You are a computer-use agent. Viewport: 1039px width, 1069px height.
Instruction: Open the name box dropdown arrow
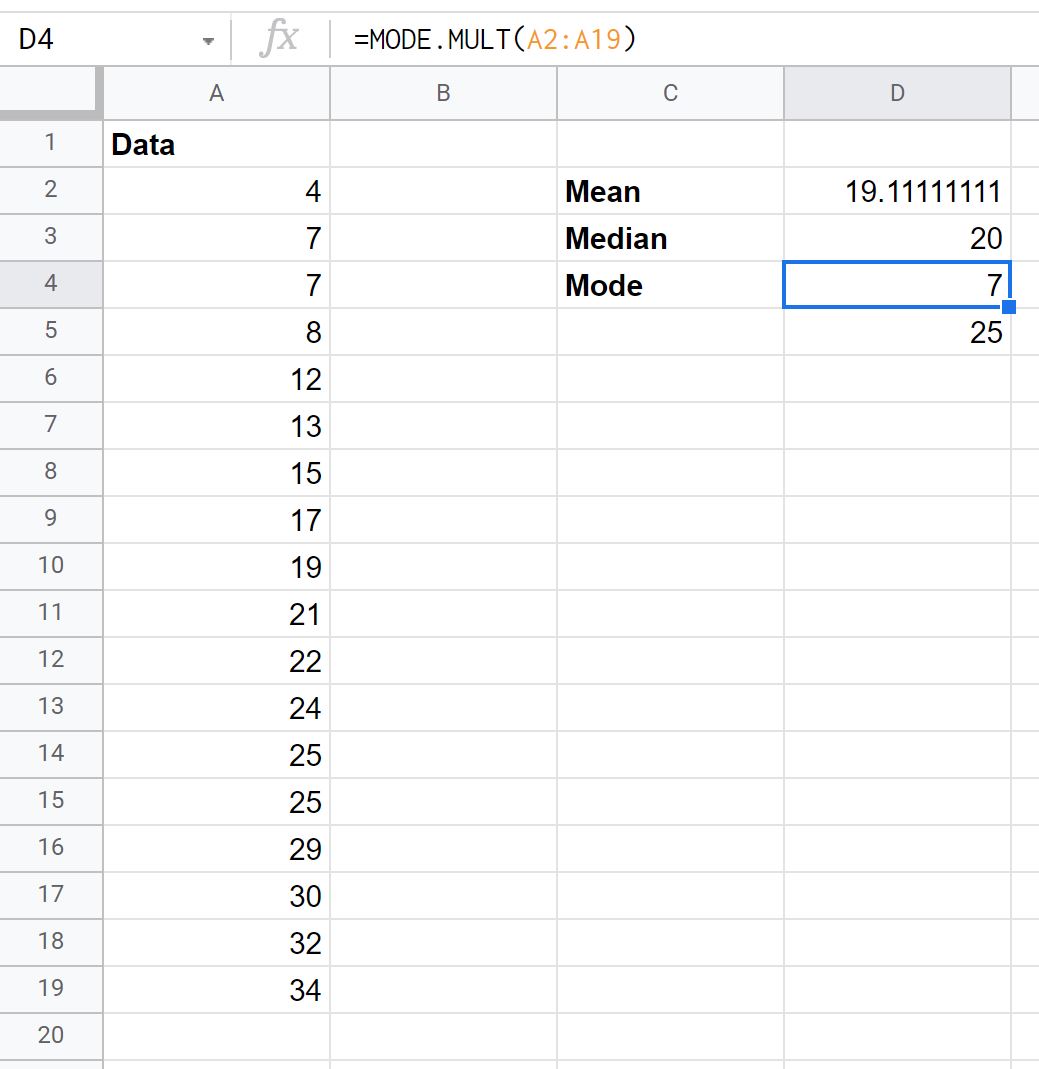point(208,41)
